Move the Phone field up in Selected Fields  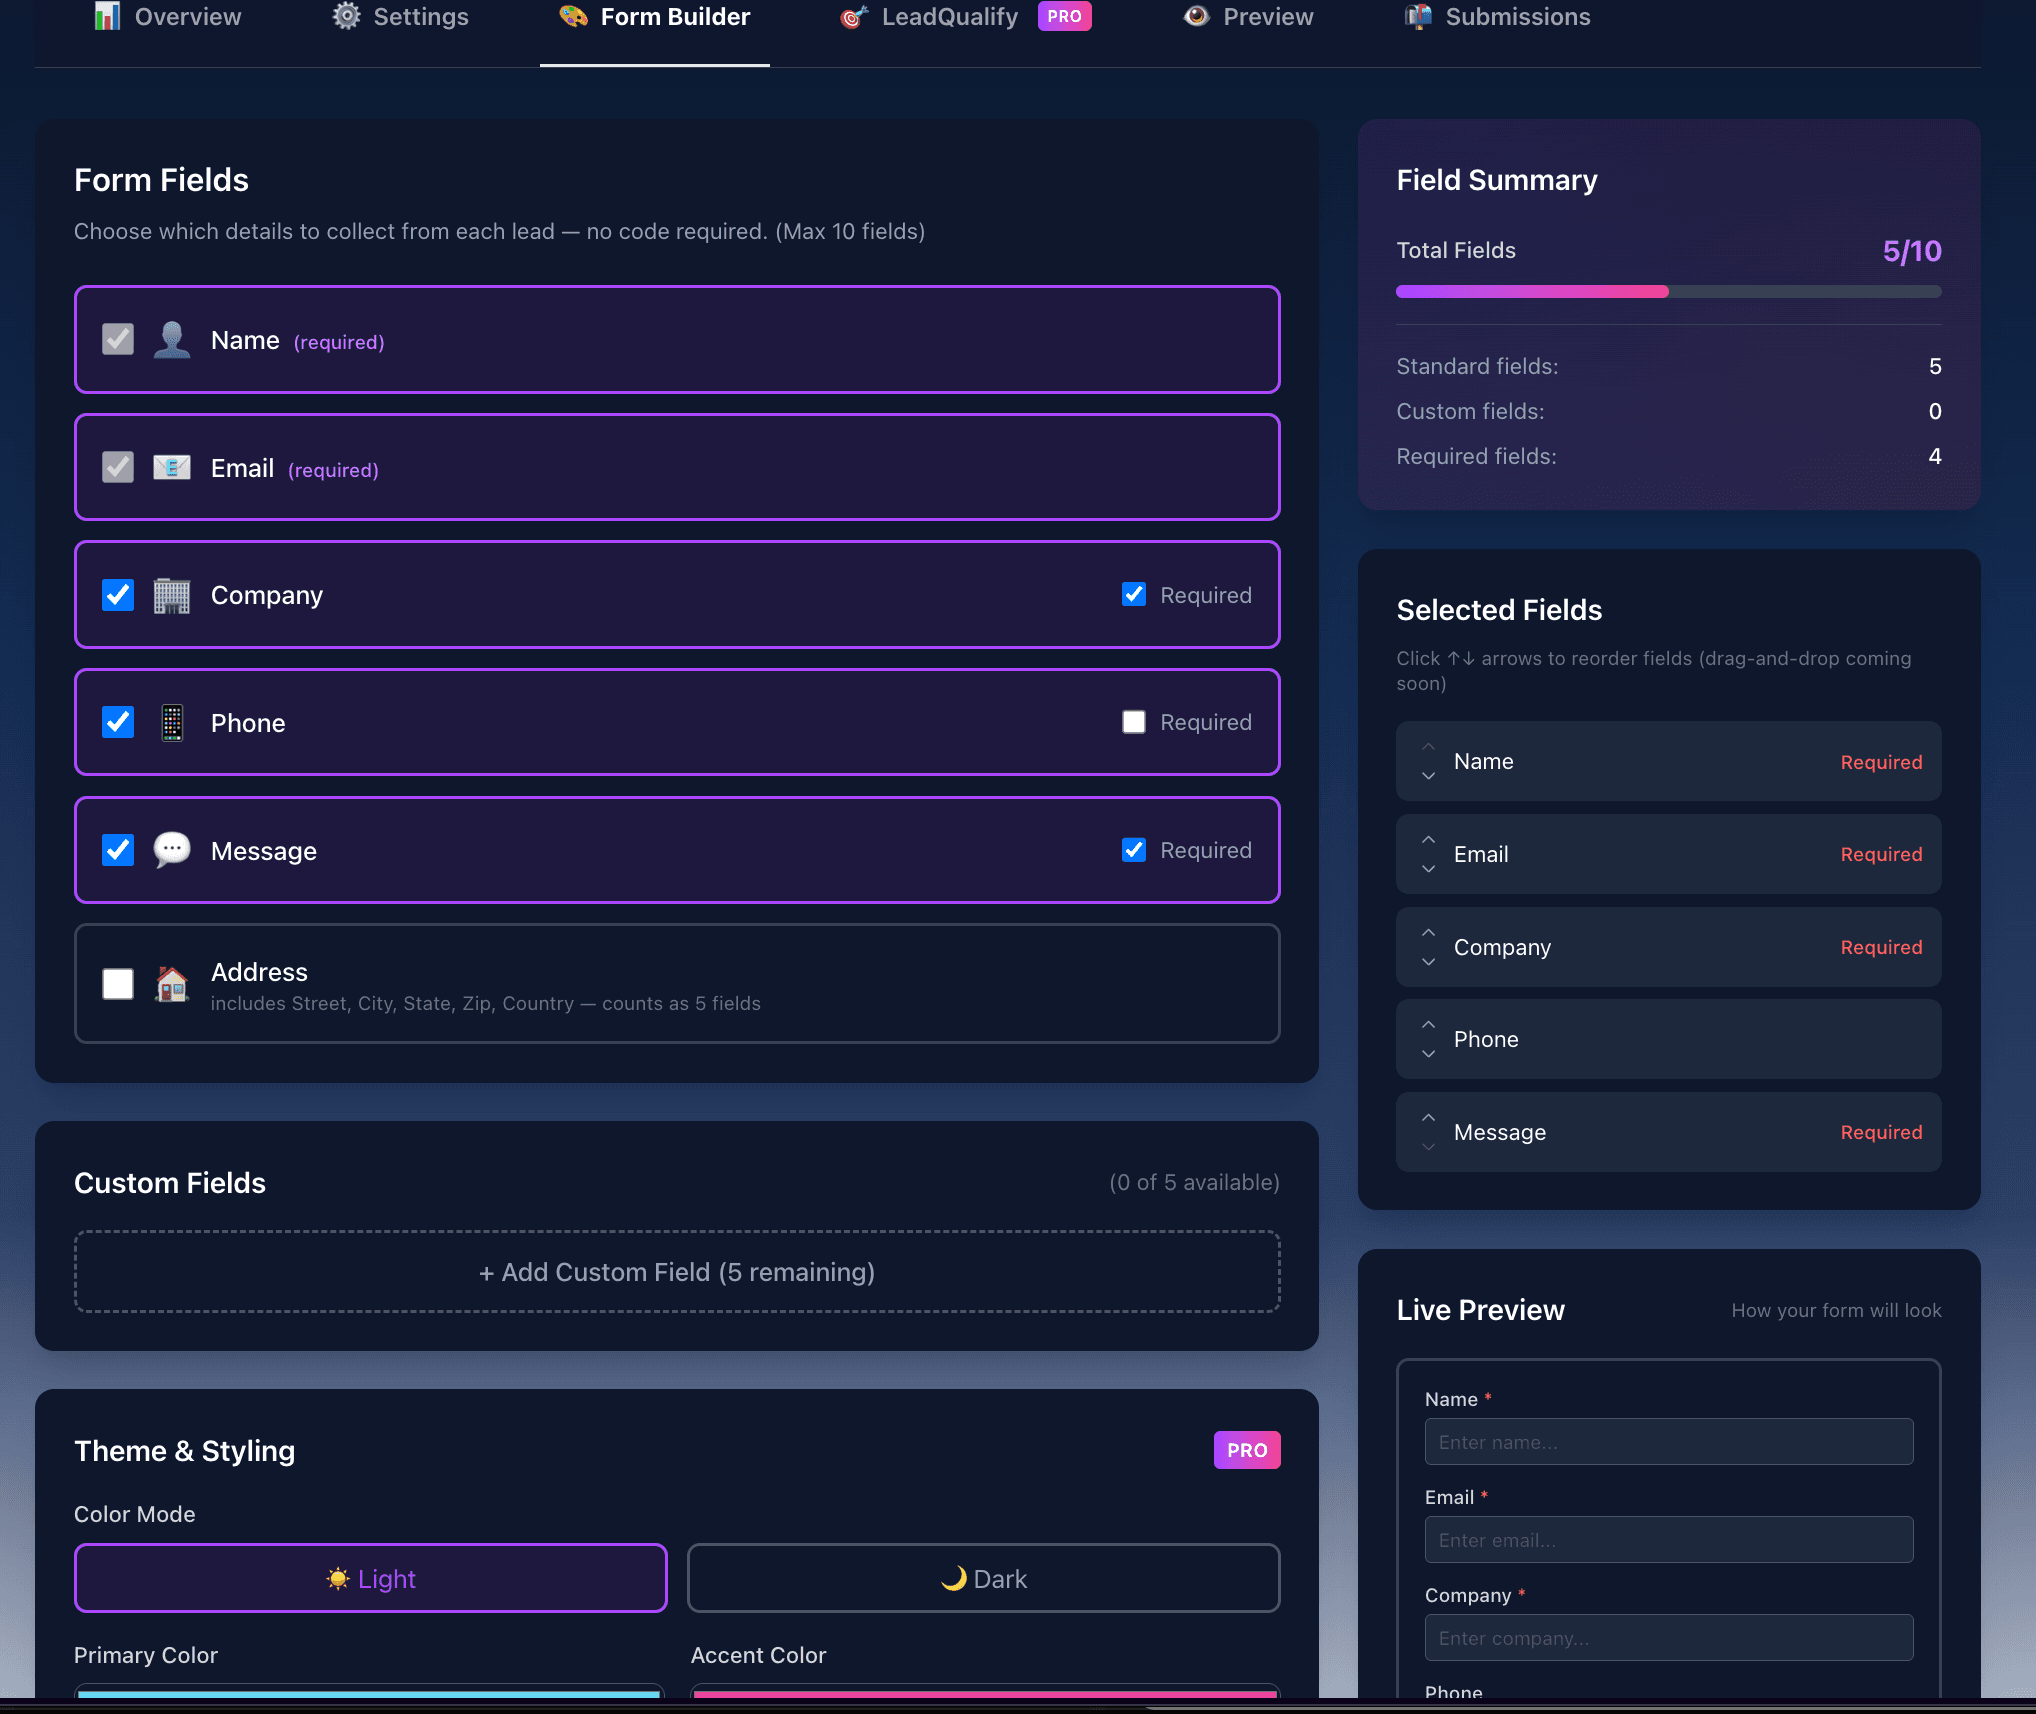pyautogui.click(x=1428, y=1025)
